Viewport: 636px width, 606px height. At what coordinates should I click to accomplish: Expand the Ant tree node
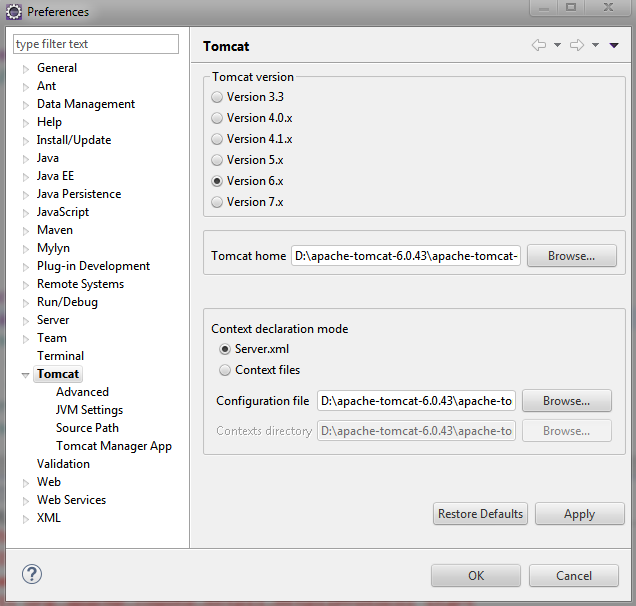click(x=26, y=87)
